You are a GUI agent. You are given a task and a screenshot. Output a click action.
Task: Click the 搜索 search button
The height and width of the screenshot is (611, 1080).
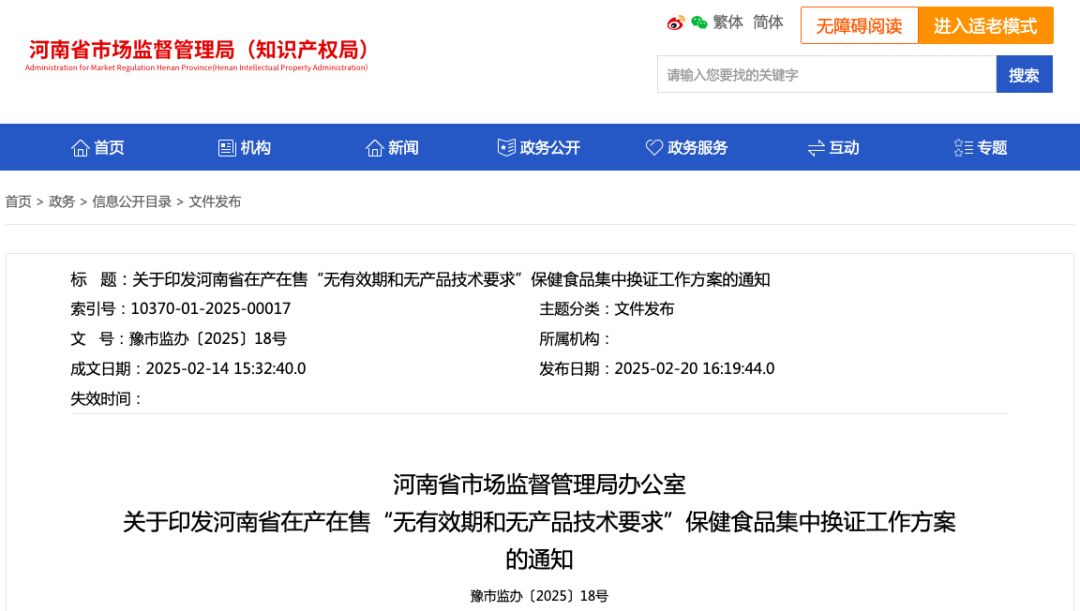point(1024,74)
